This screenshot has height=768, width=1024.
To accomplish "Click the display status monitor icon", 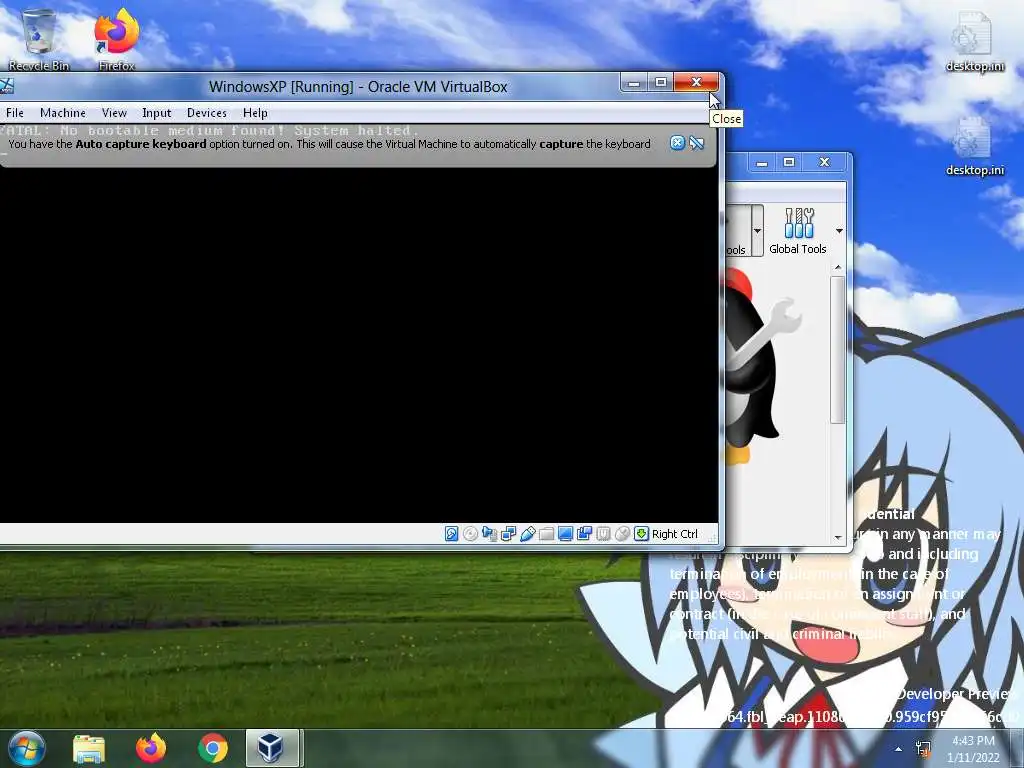I will click(566, 534).
